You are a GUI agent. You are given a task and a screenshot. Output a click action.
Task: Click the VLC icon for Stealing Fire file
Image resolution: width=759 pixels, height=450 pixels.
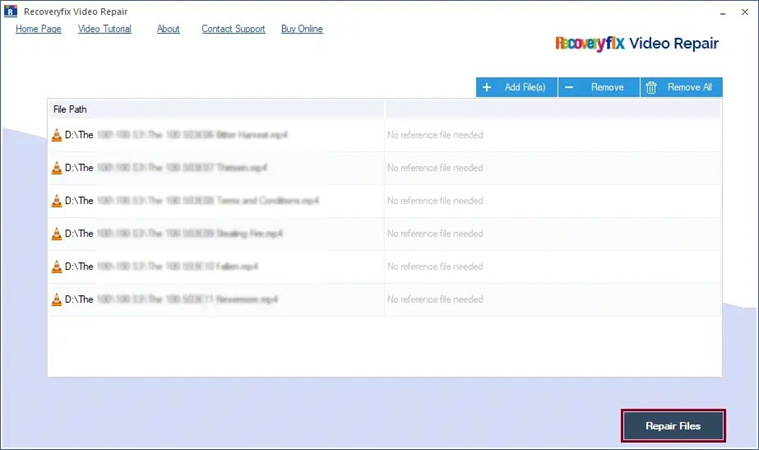point(56,234)
